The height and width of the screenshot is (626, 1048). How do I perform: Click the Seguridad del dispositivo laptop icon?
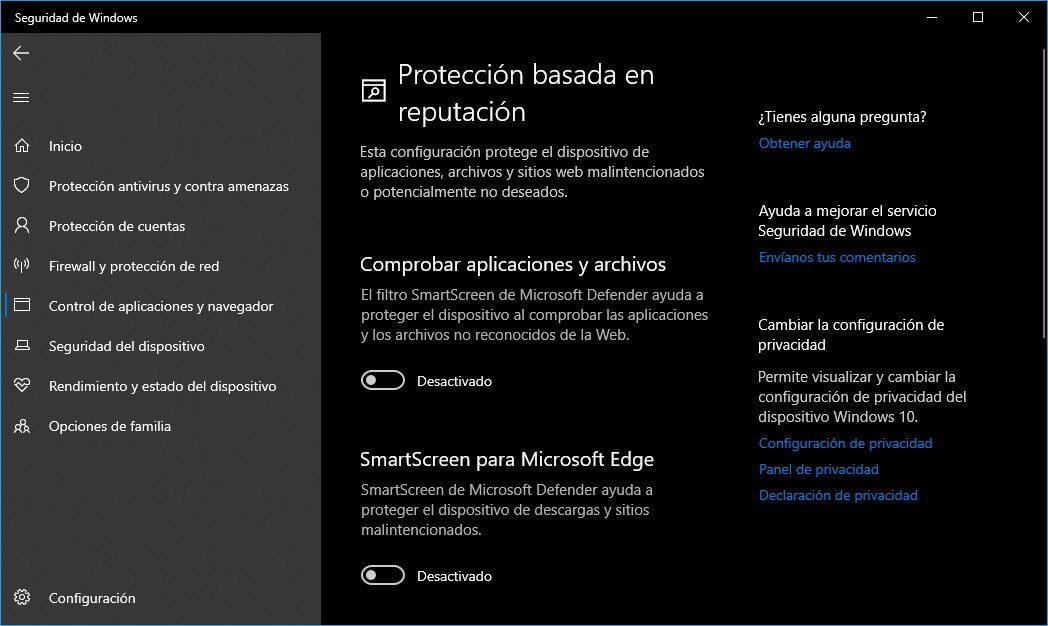[22, 346]
